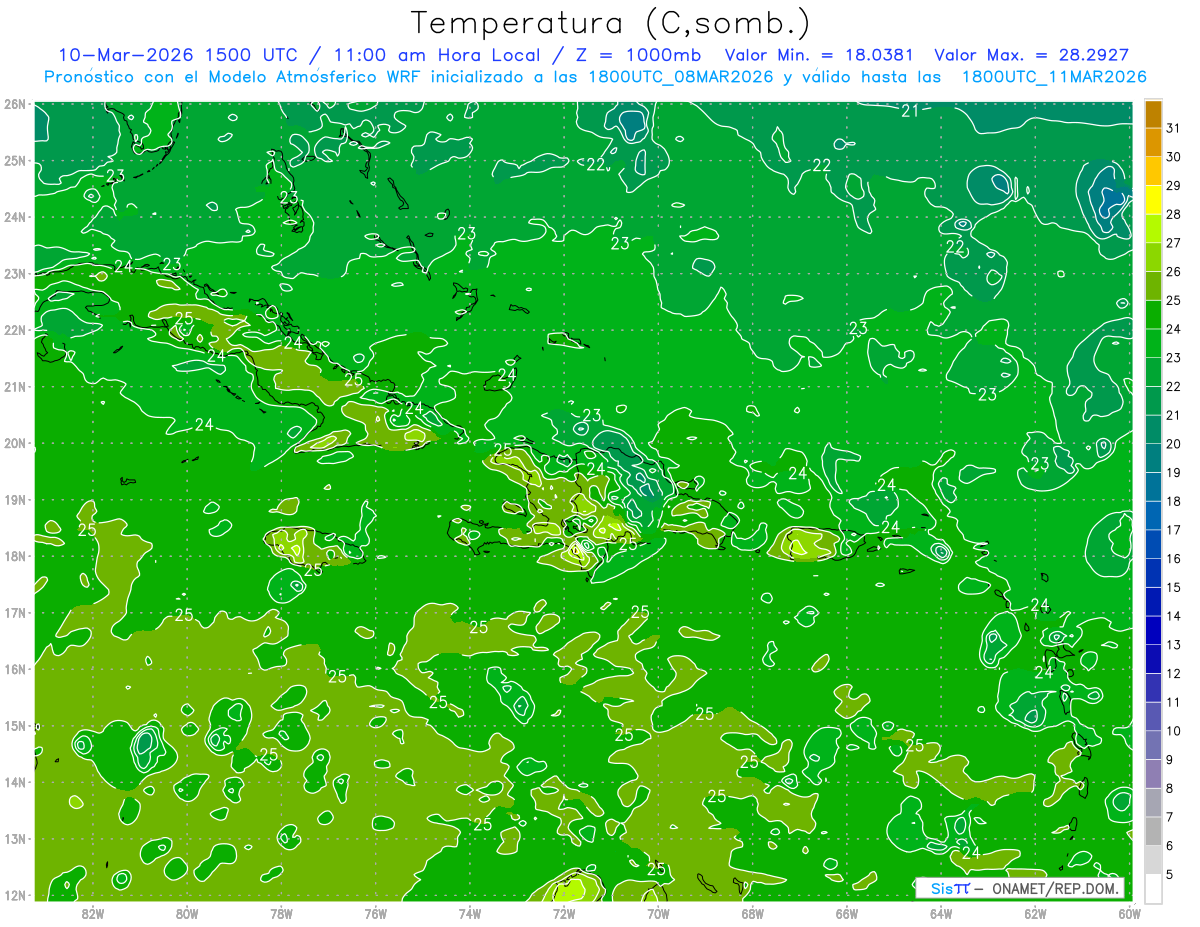Click the 16N latitude label
Screen dimensions: 1200x927
[x=15, y=669]
